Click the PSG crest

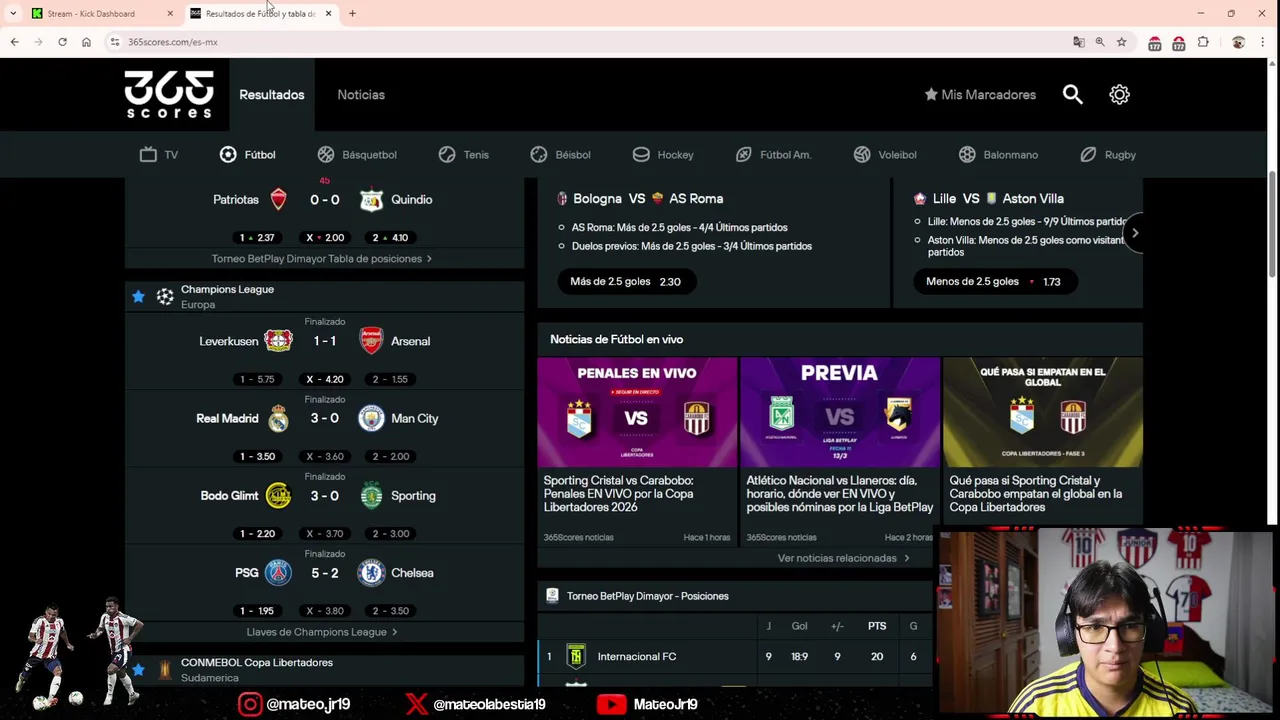pos(278,573)
